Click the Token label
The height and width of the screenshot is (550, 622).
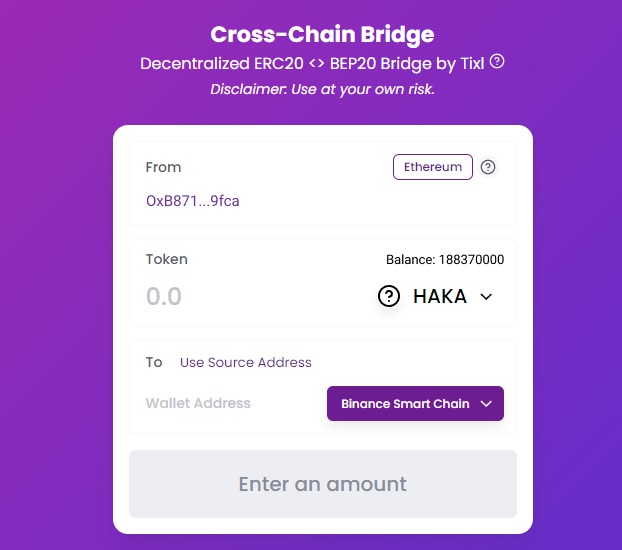(x=167, y=259)
